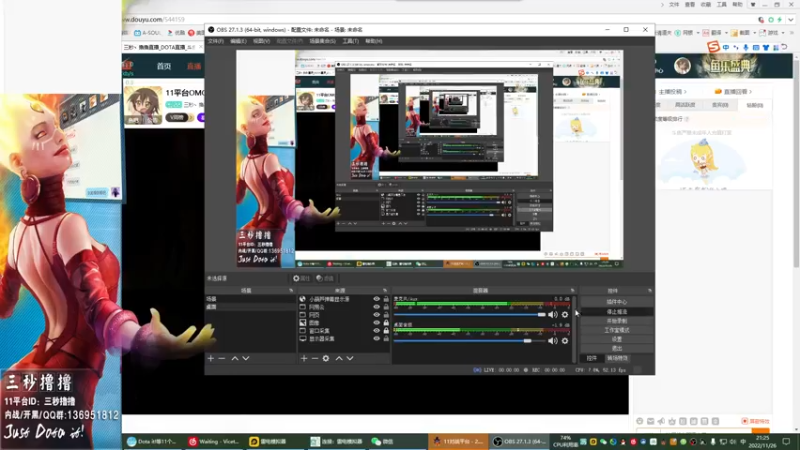Click 退出 button in OBS controls

point(616,348)
